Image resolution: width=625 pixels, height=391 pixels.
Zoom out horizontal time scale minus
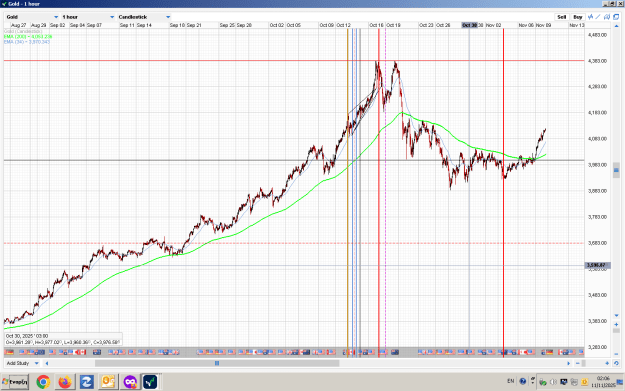coord(578,363)
